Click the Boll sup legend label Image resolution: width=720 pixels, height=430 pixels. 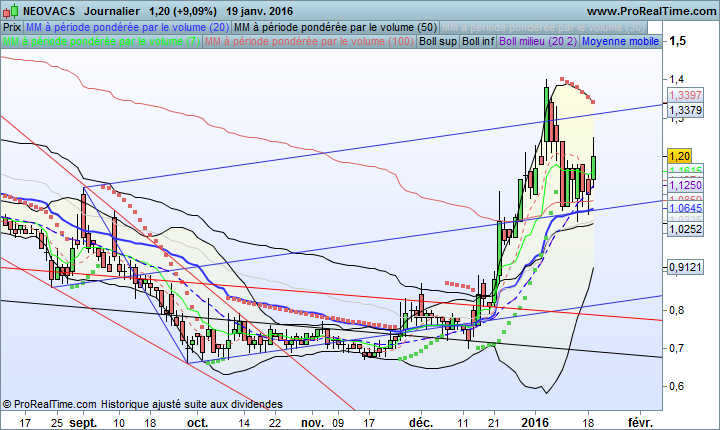coord(438,42)
